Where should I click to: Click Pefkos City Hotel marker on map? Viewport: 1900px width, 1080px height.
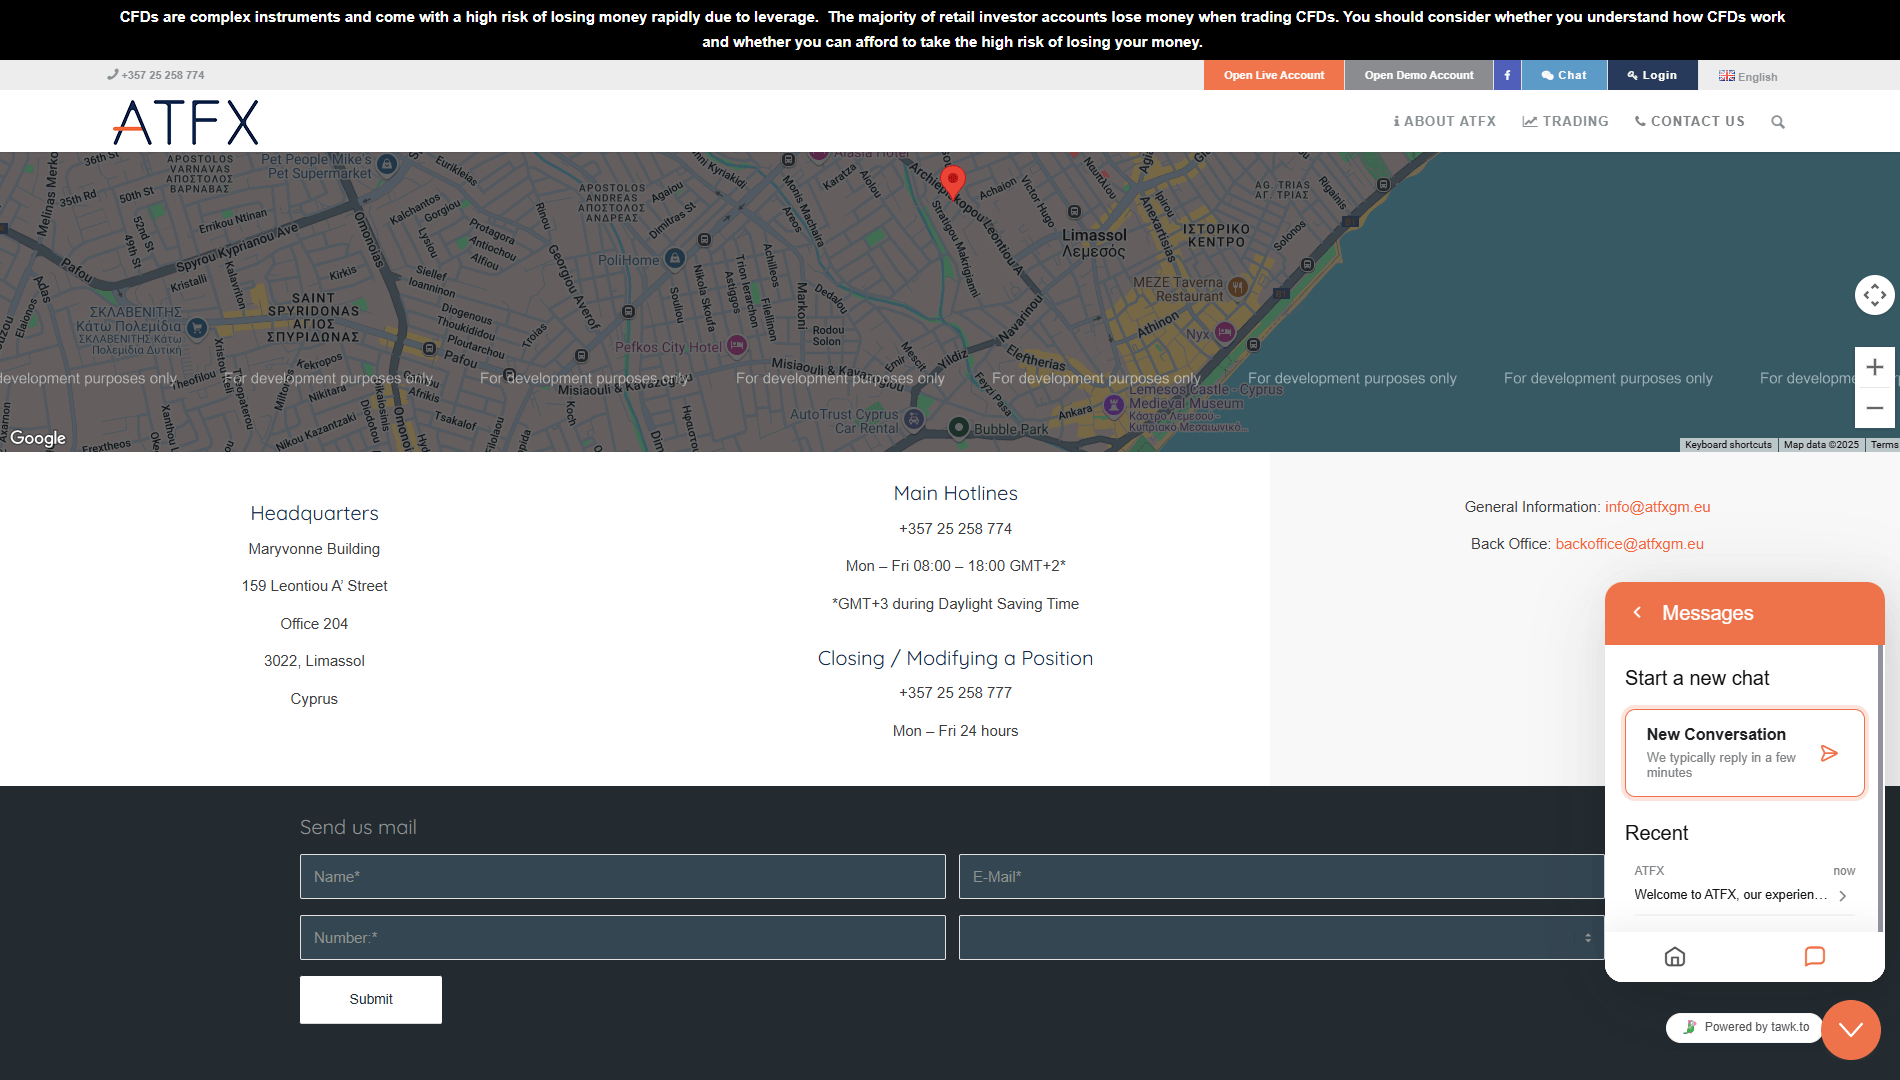click(x=737, y=346)
